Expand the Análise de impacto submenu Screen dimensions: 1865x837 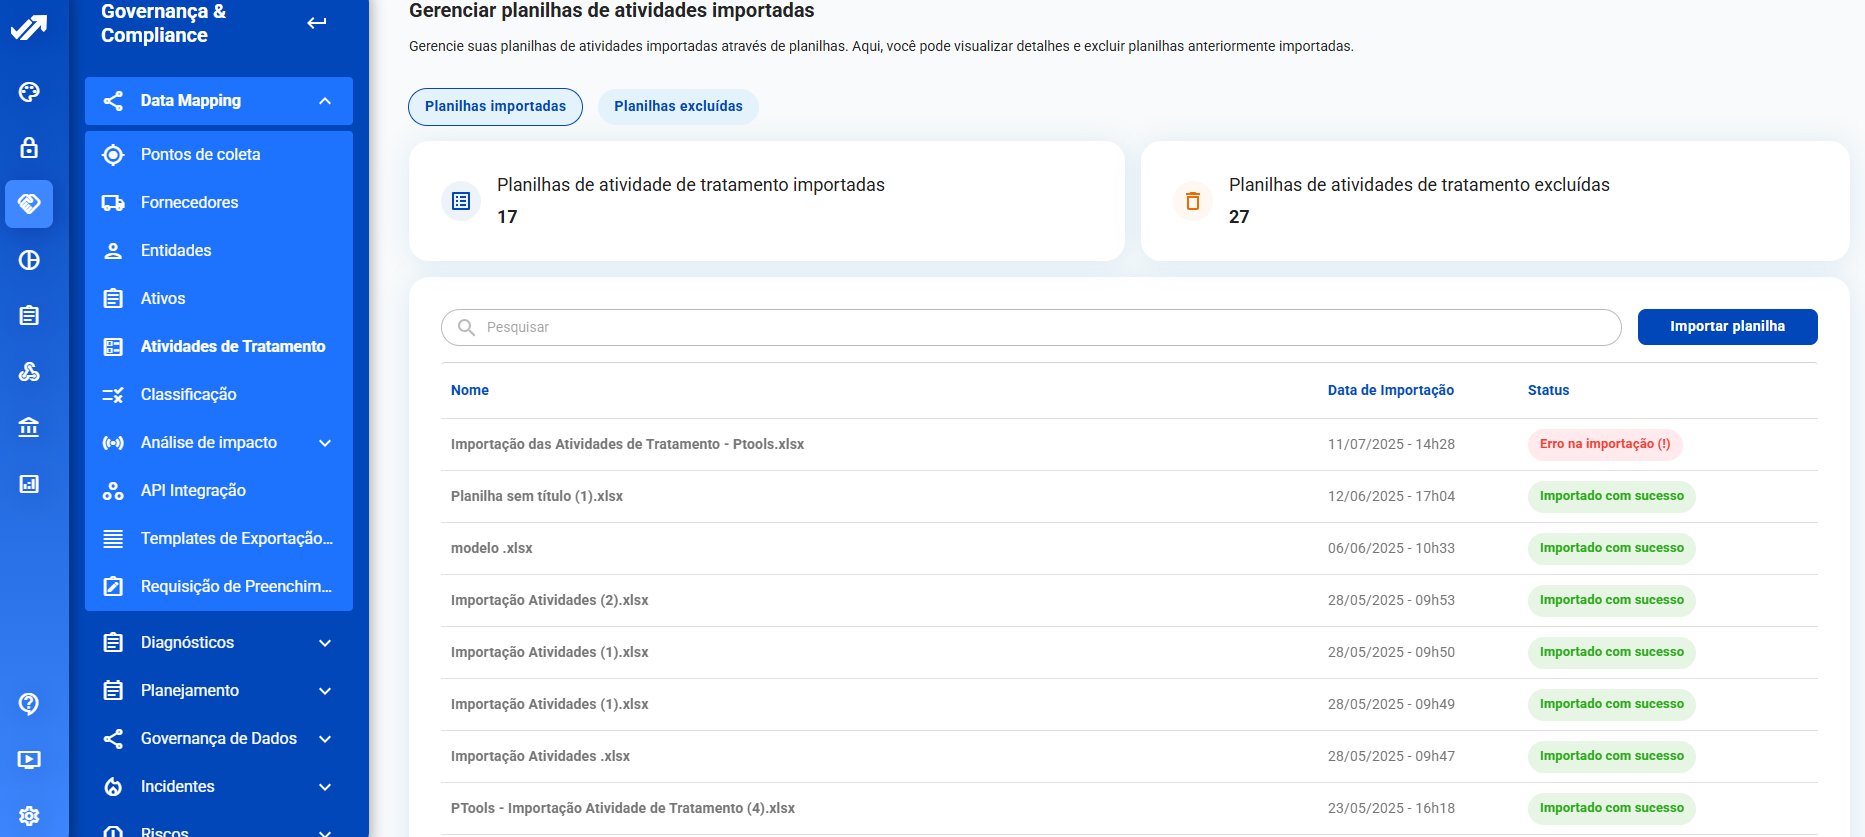click(x=324, y=443)
